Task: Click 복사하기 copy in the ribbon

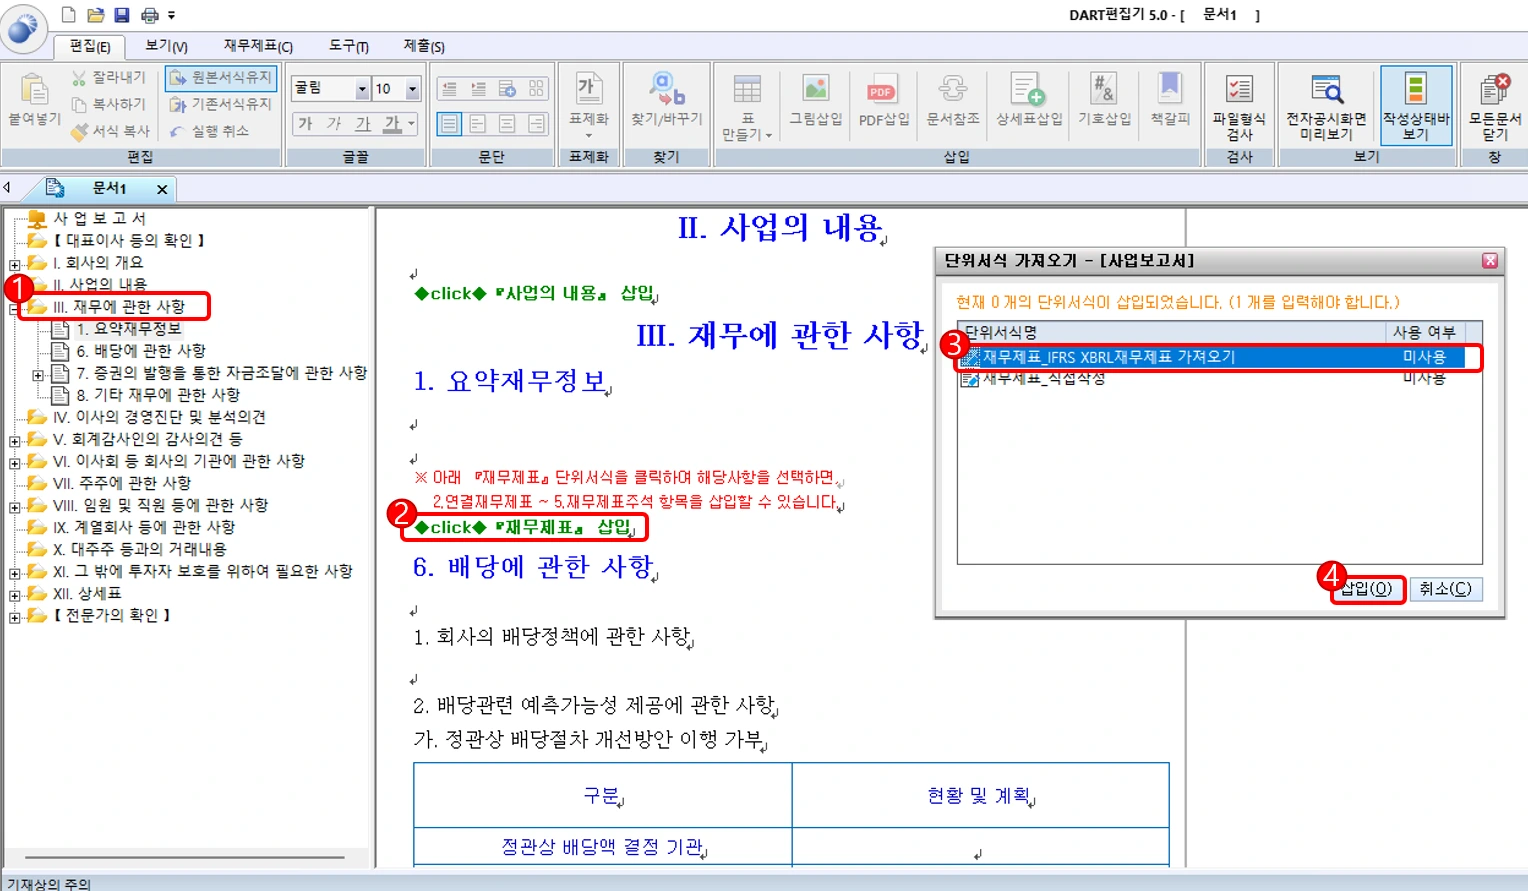Action: [109, 104]
